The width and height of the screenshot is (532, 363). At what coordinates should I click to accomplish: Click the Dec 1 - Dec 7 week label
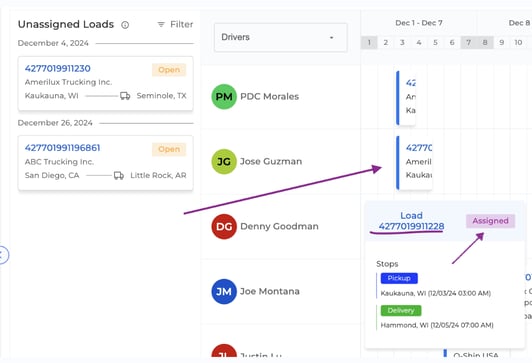(419, 23)
